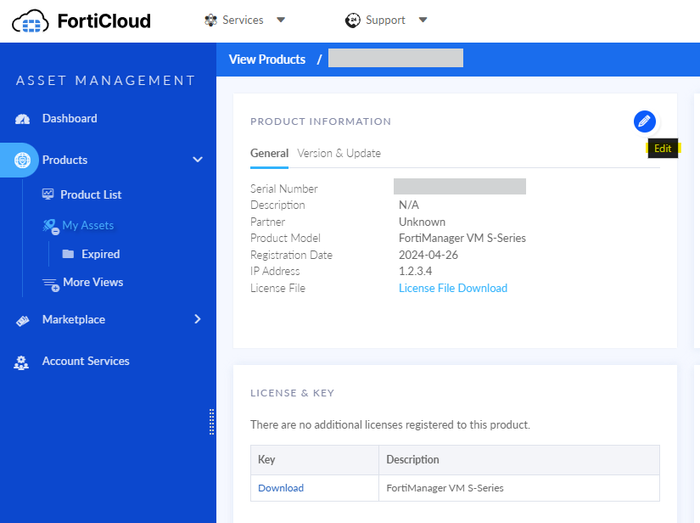Click the Download key link
The height and width of the screenshot is (523, 700).
[280, 488]
